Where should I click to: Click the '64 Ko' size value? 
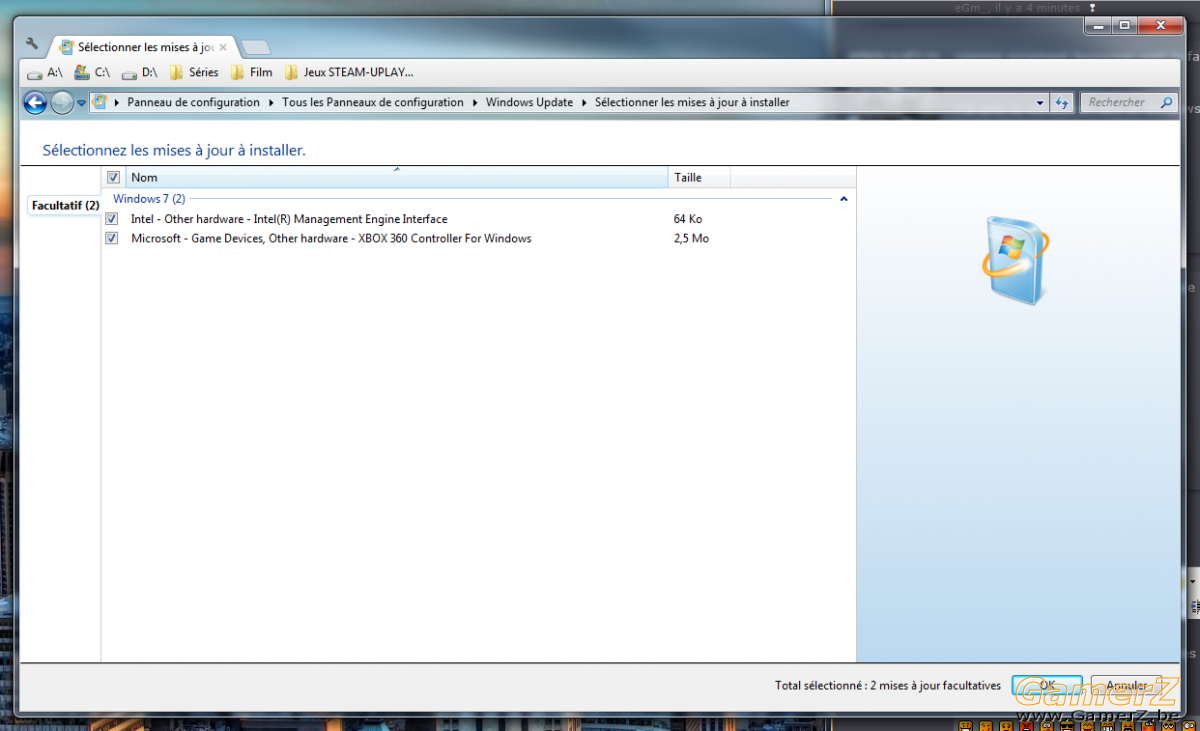[x=688, y=219]
